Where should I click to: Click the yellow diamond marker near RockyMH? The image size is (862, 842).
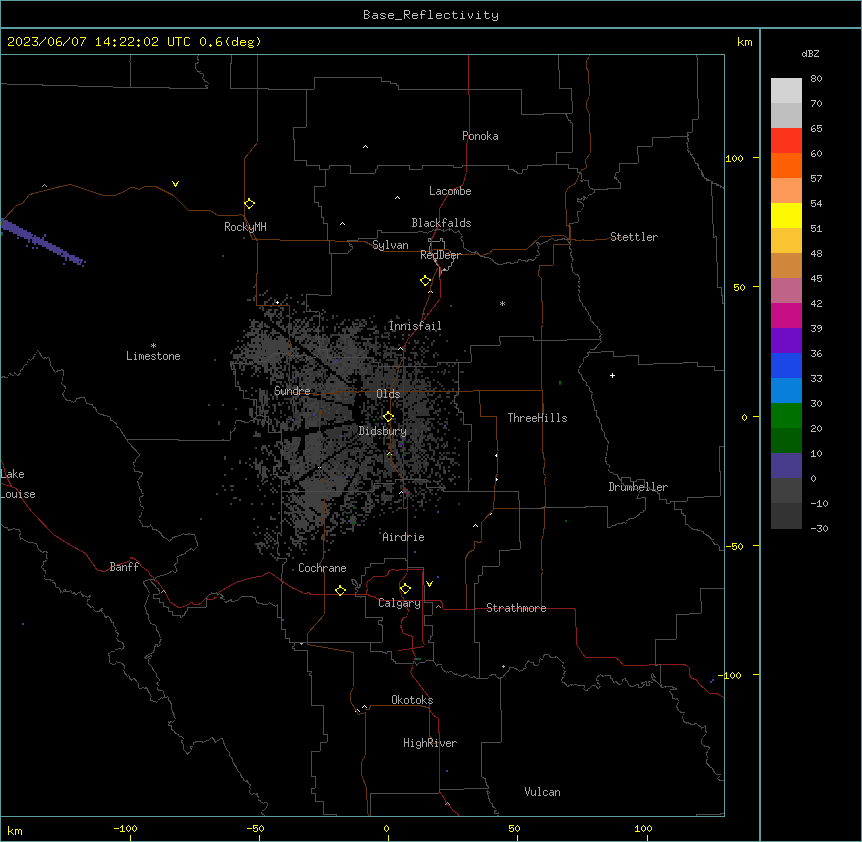point(249,204)
